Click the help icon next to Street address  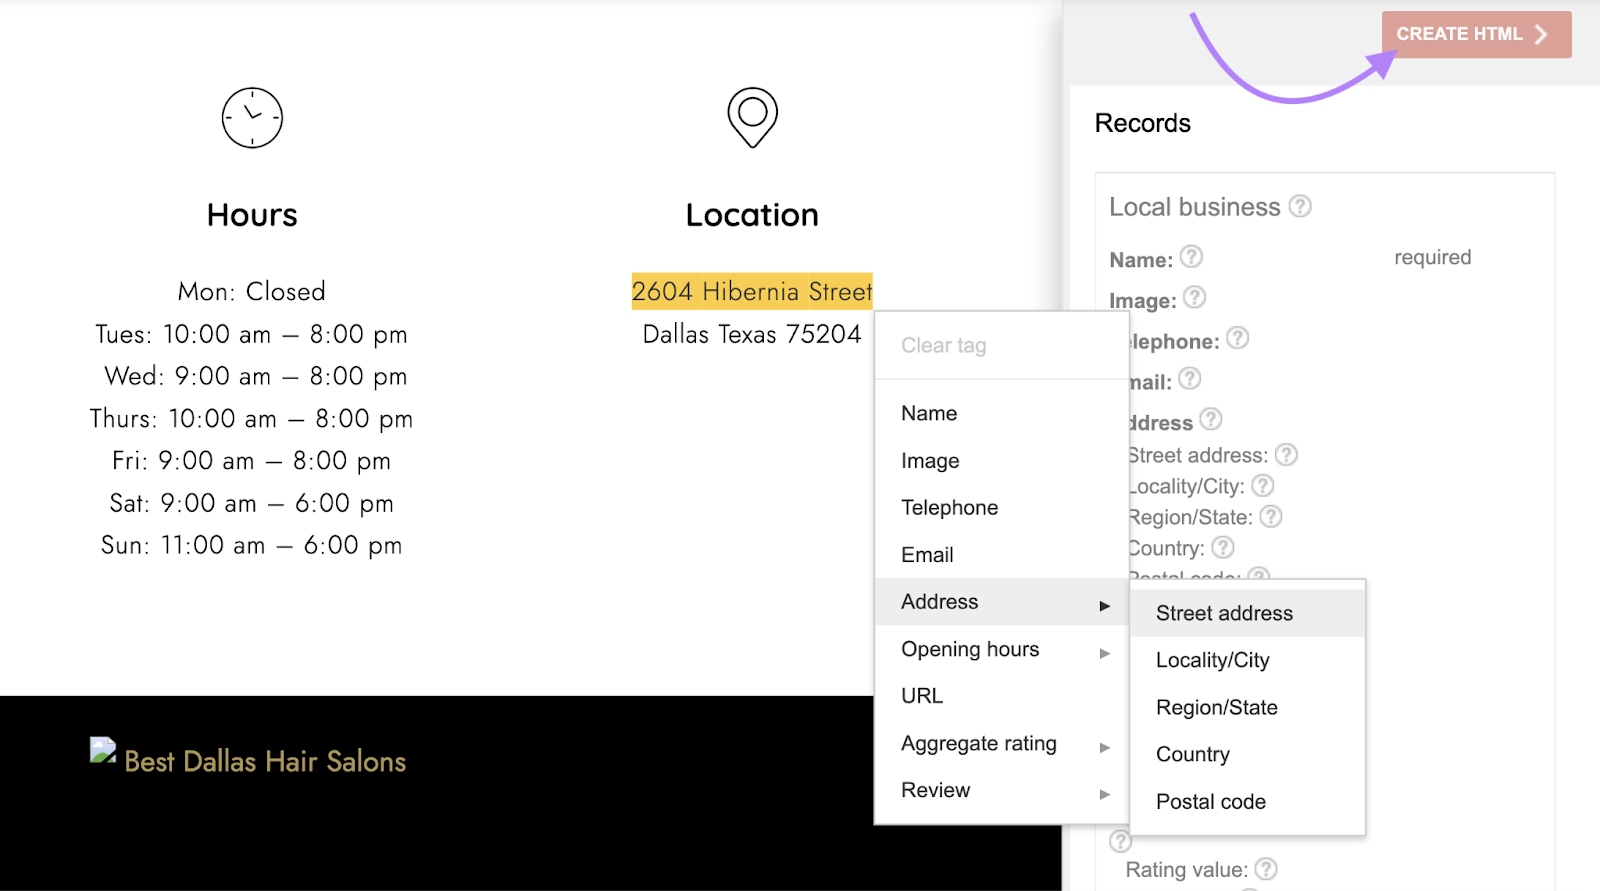click(x=1287, y=455)
